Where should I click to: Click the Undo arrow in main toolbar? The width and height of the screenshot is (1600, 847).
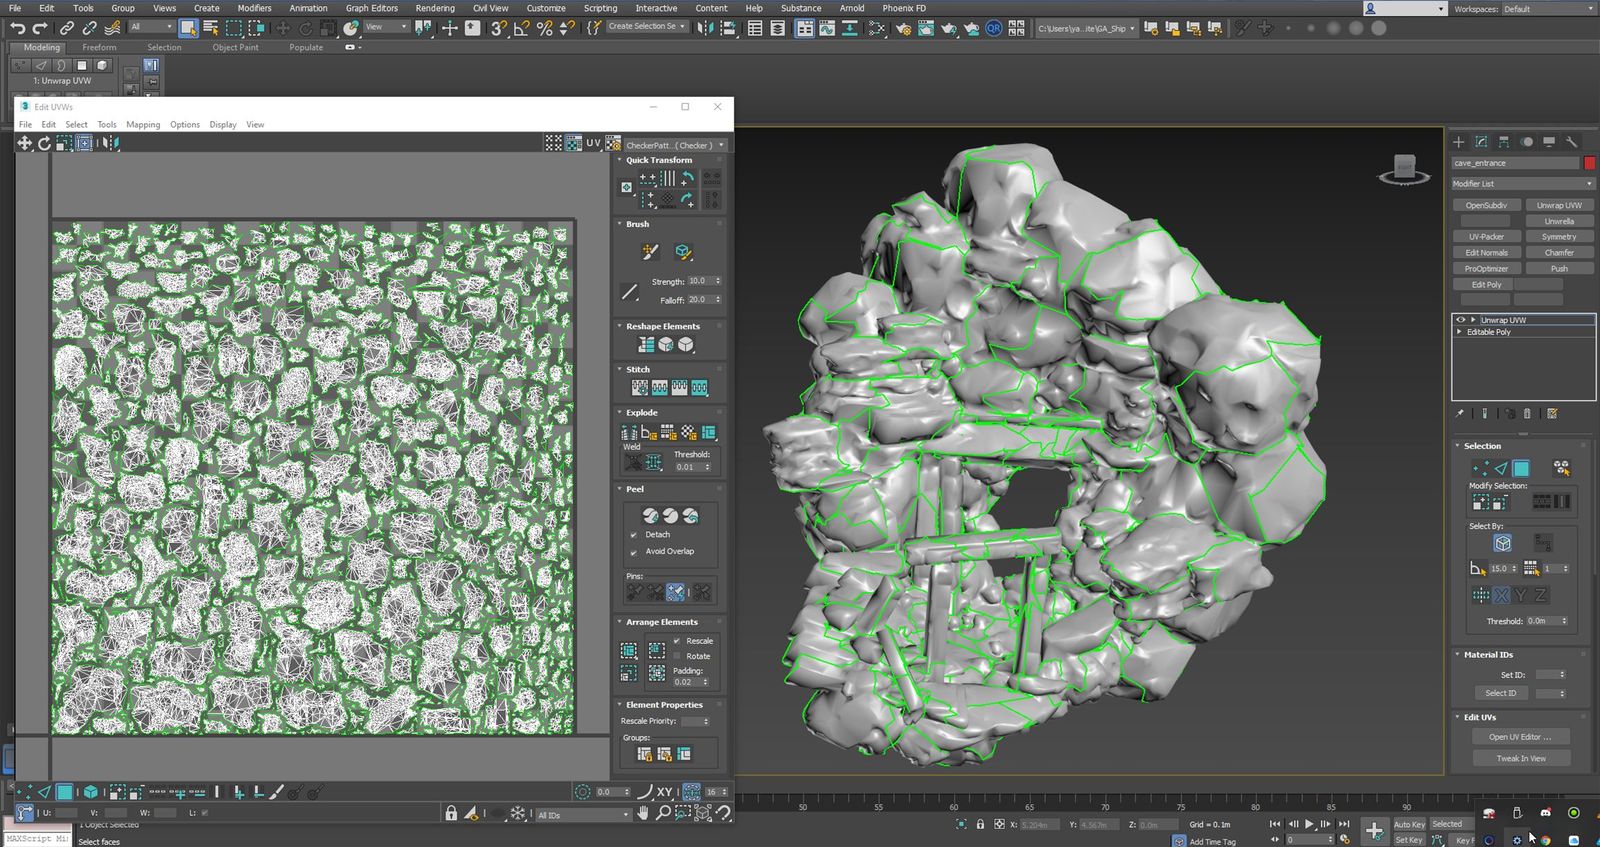[x=17, y=28]
